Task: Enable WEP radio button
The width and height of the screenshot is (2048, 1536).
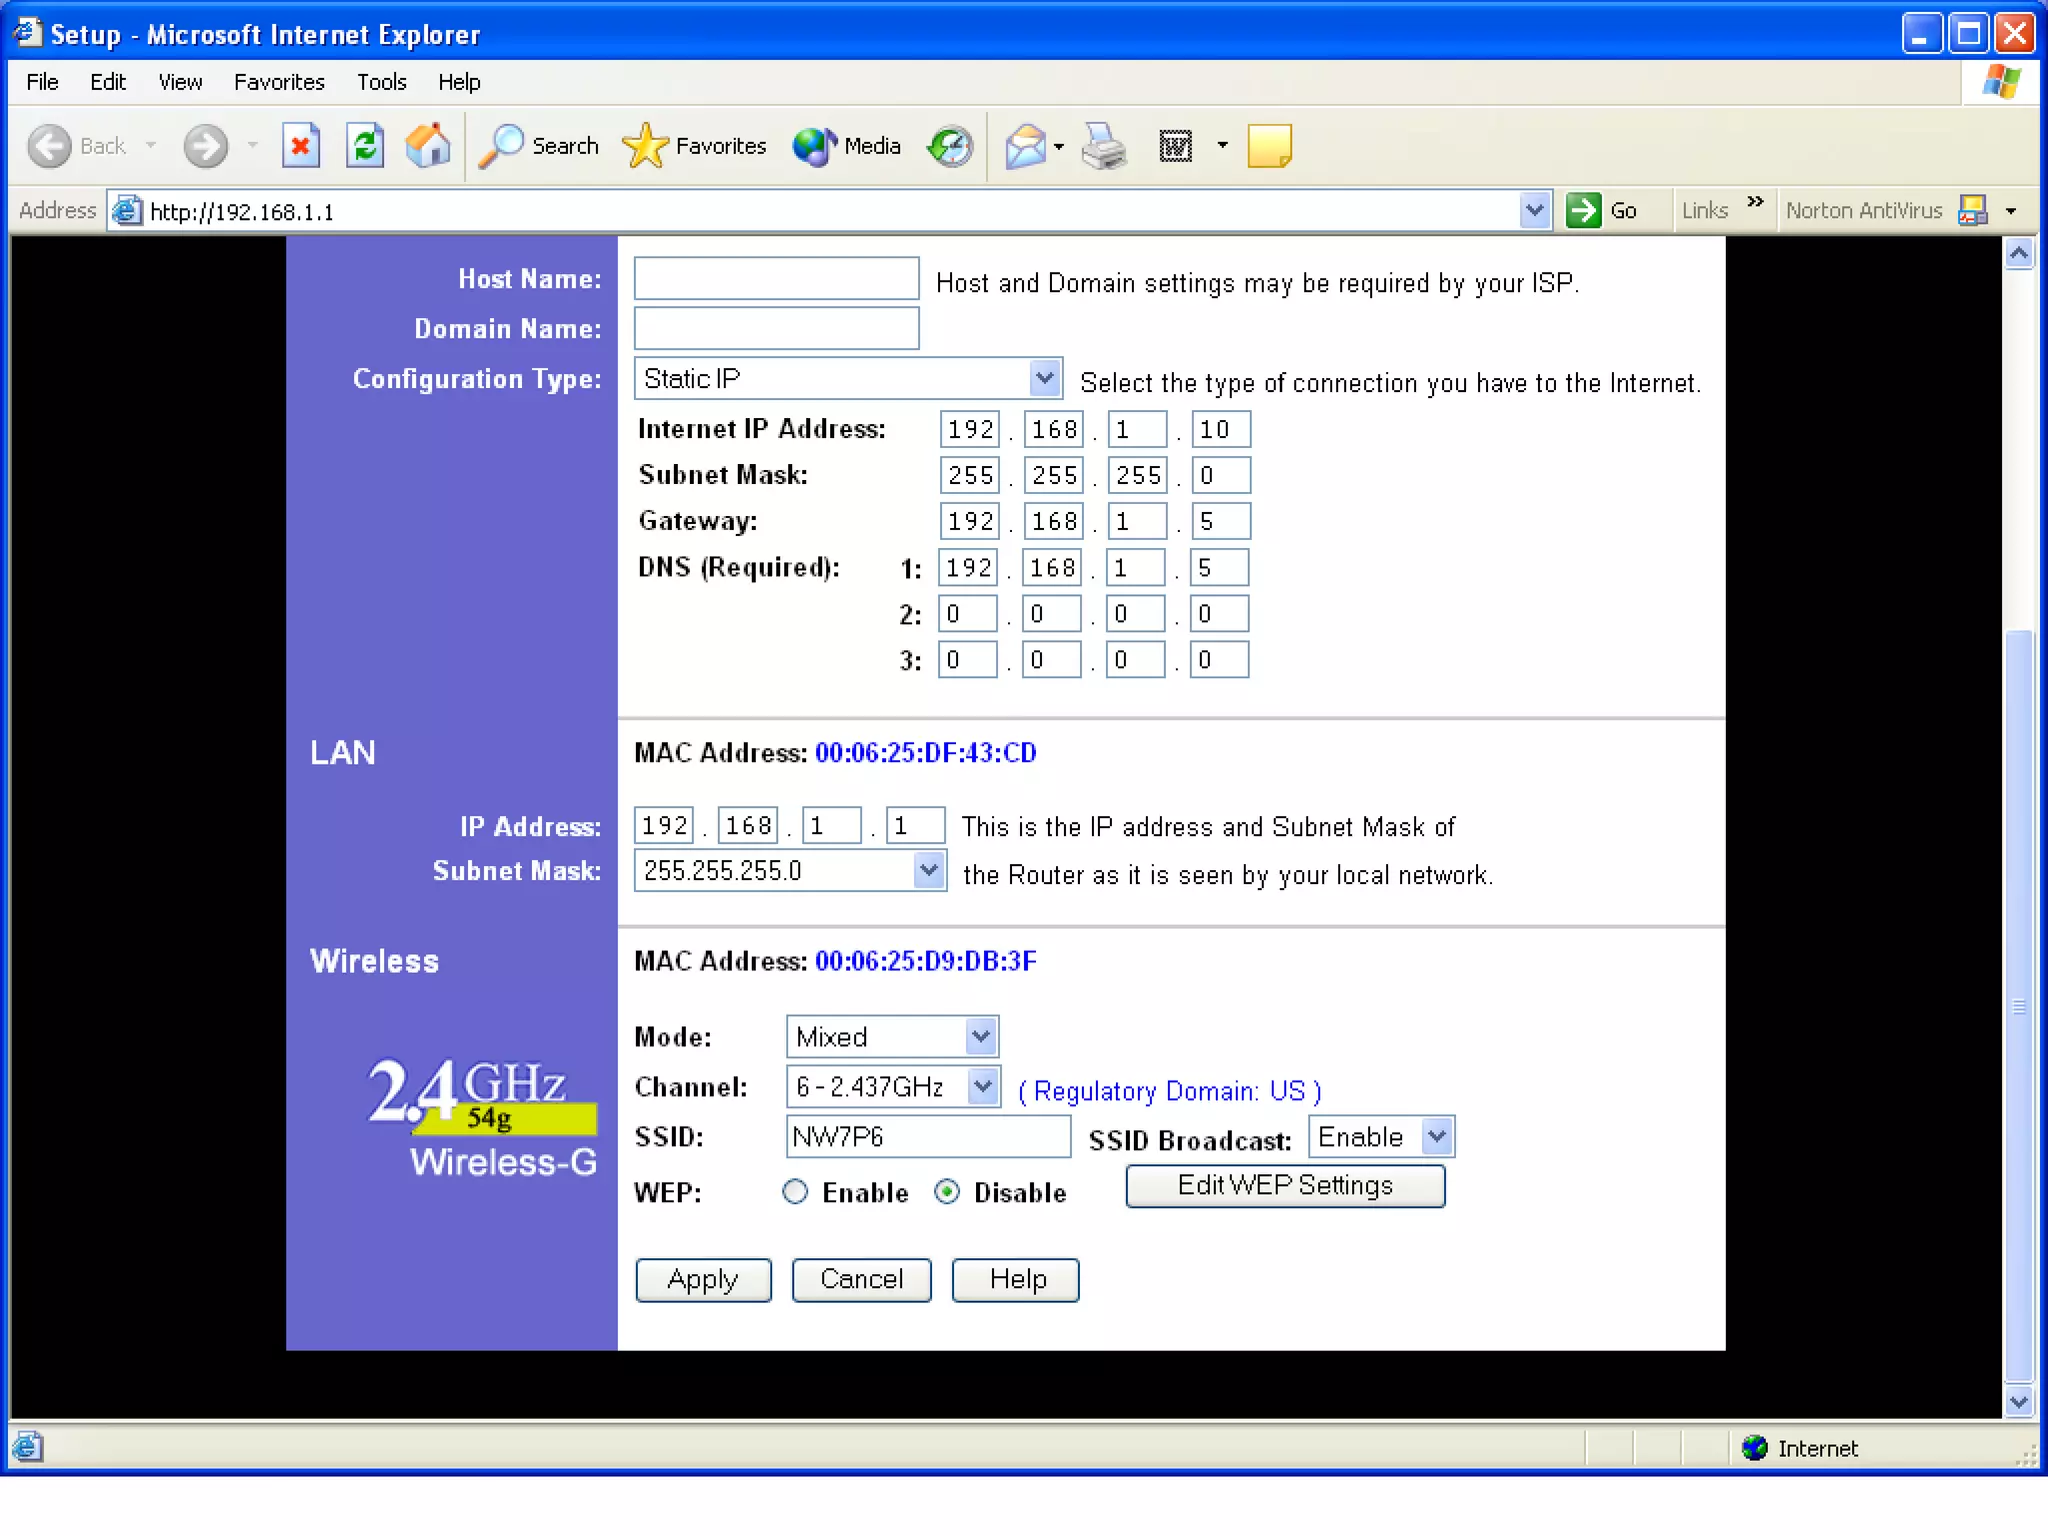Action: coord(795,1192)
